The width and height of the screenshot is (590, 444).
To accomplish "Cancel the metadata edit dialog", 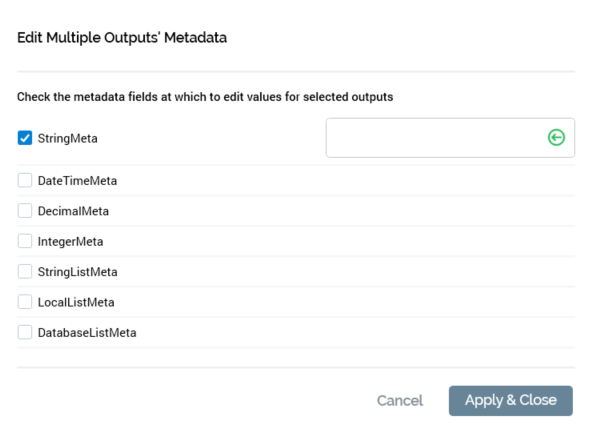I will [400, 401].
